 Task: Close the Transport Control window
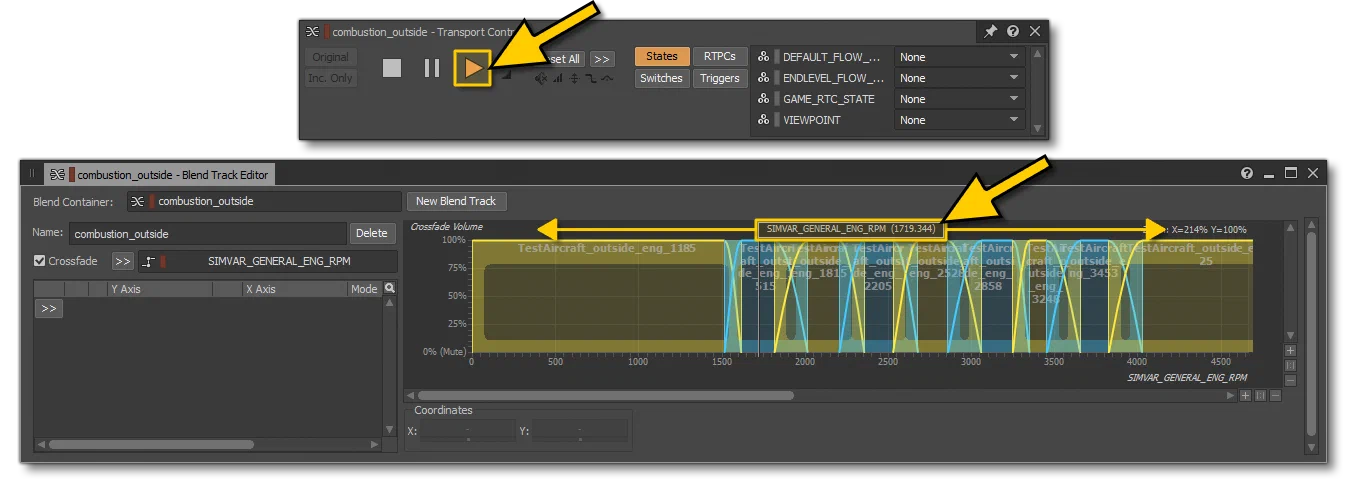[x=1035, y=32]
